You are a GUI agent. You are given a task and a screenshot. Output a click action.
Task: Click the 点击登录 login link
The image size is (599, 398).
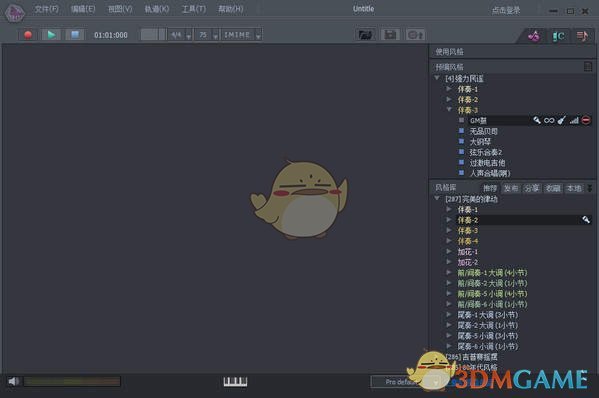coord(506,10)
